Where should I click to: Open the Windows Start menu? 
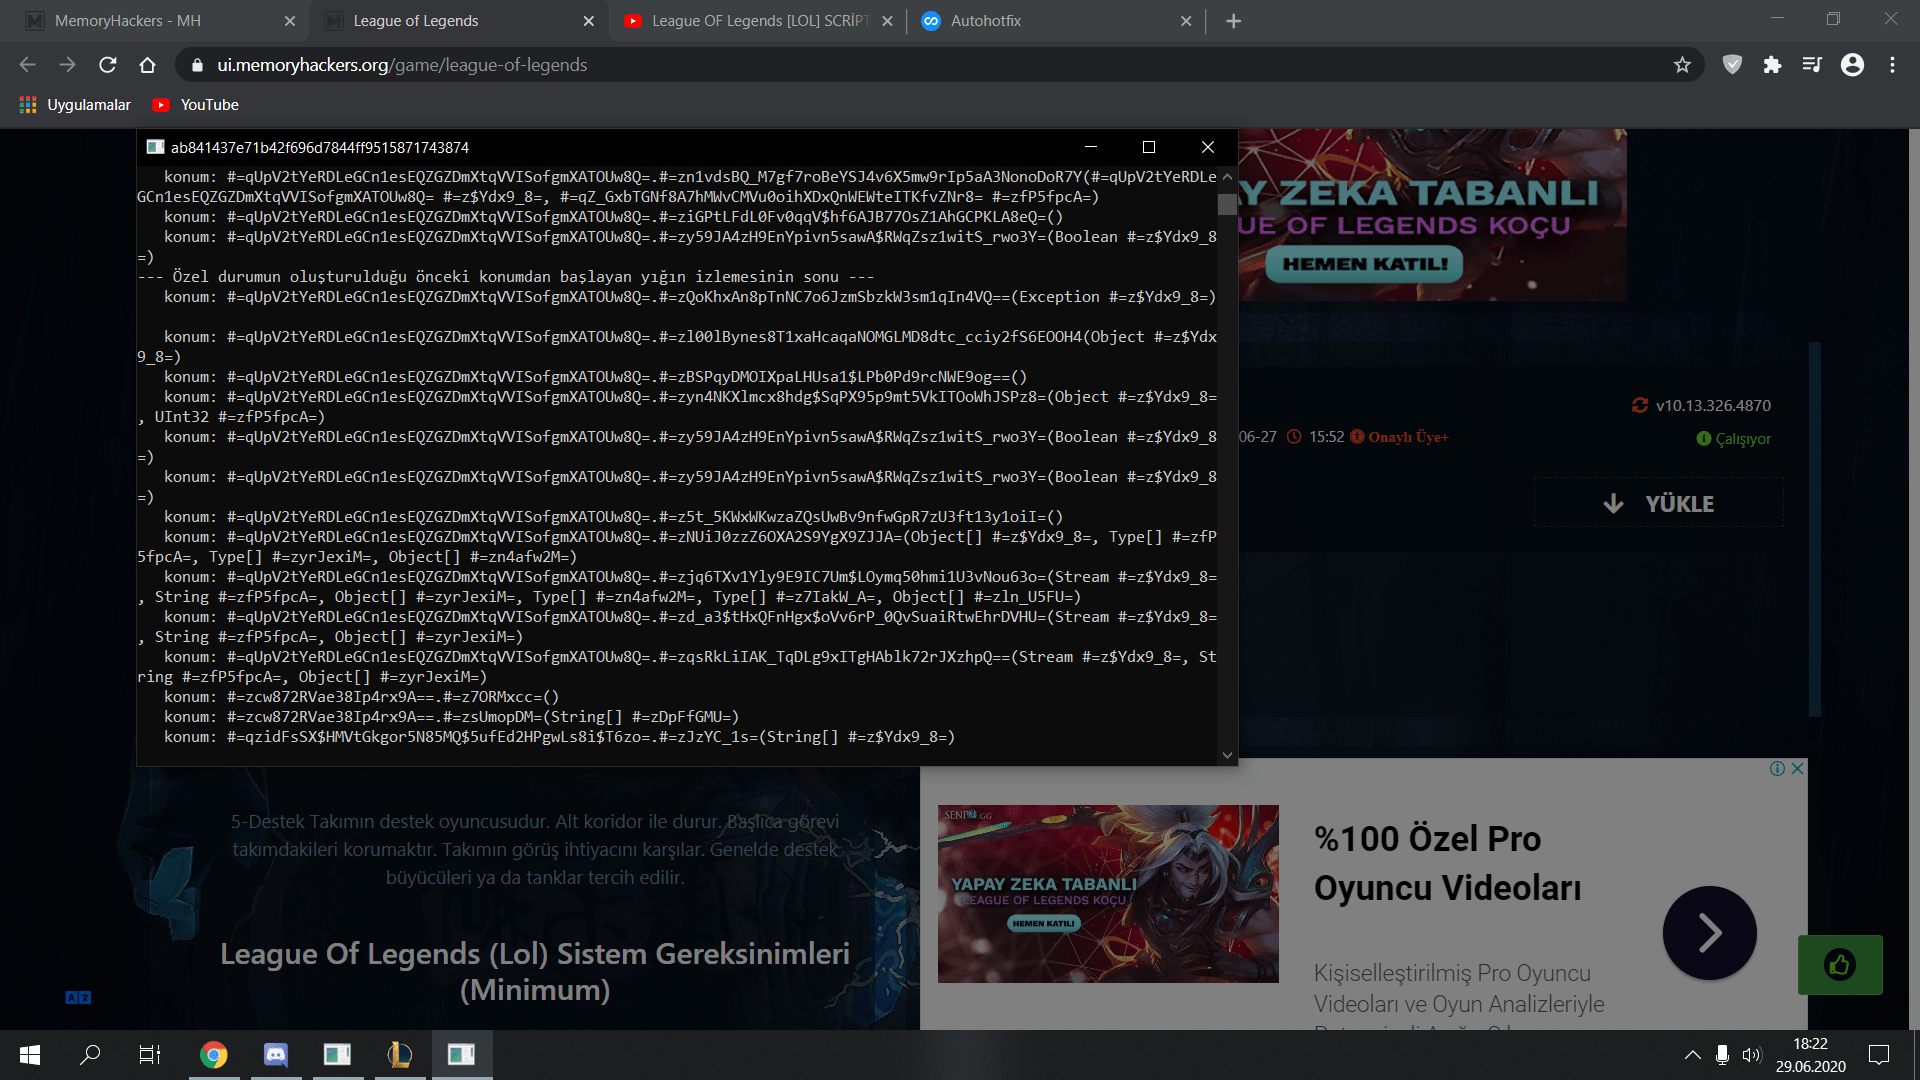pos(30,1055)
